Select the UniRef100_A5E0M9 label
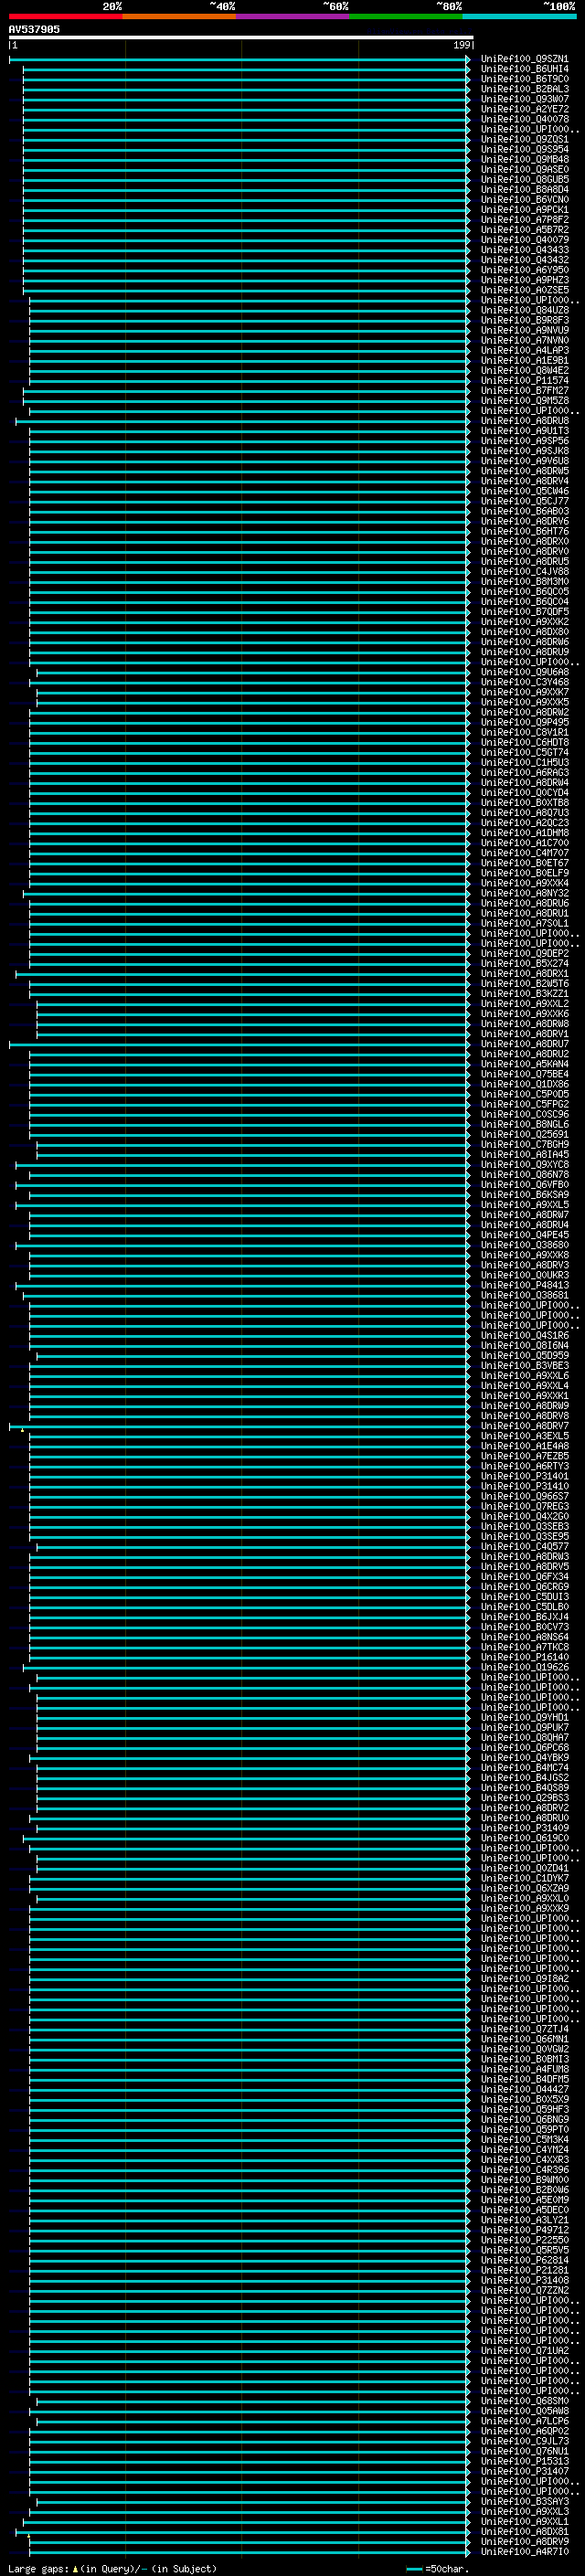The image size is (585, 2576). 525,2200
